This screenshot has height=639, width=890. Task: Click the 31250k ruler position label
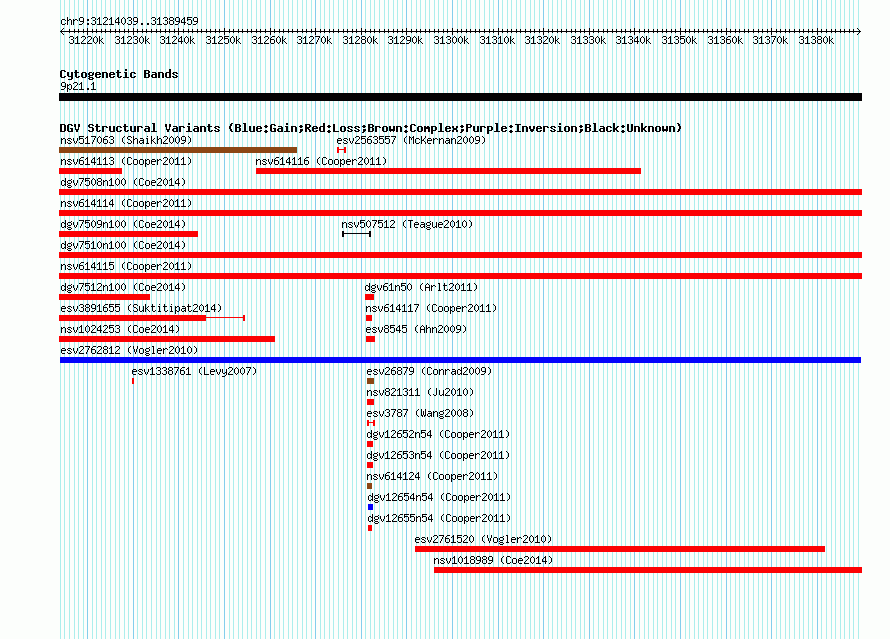pos(223,40)
